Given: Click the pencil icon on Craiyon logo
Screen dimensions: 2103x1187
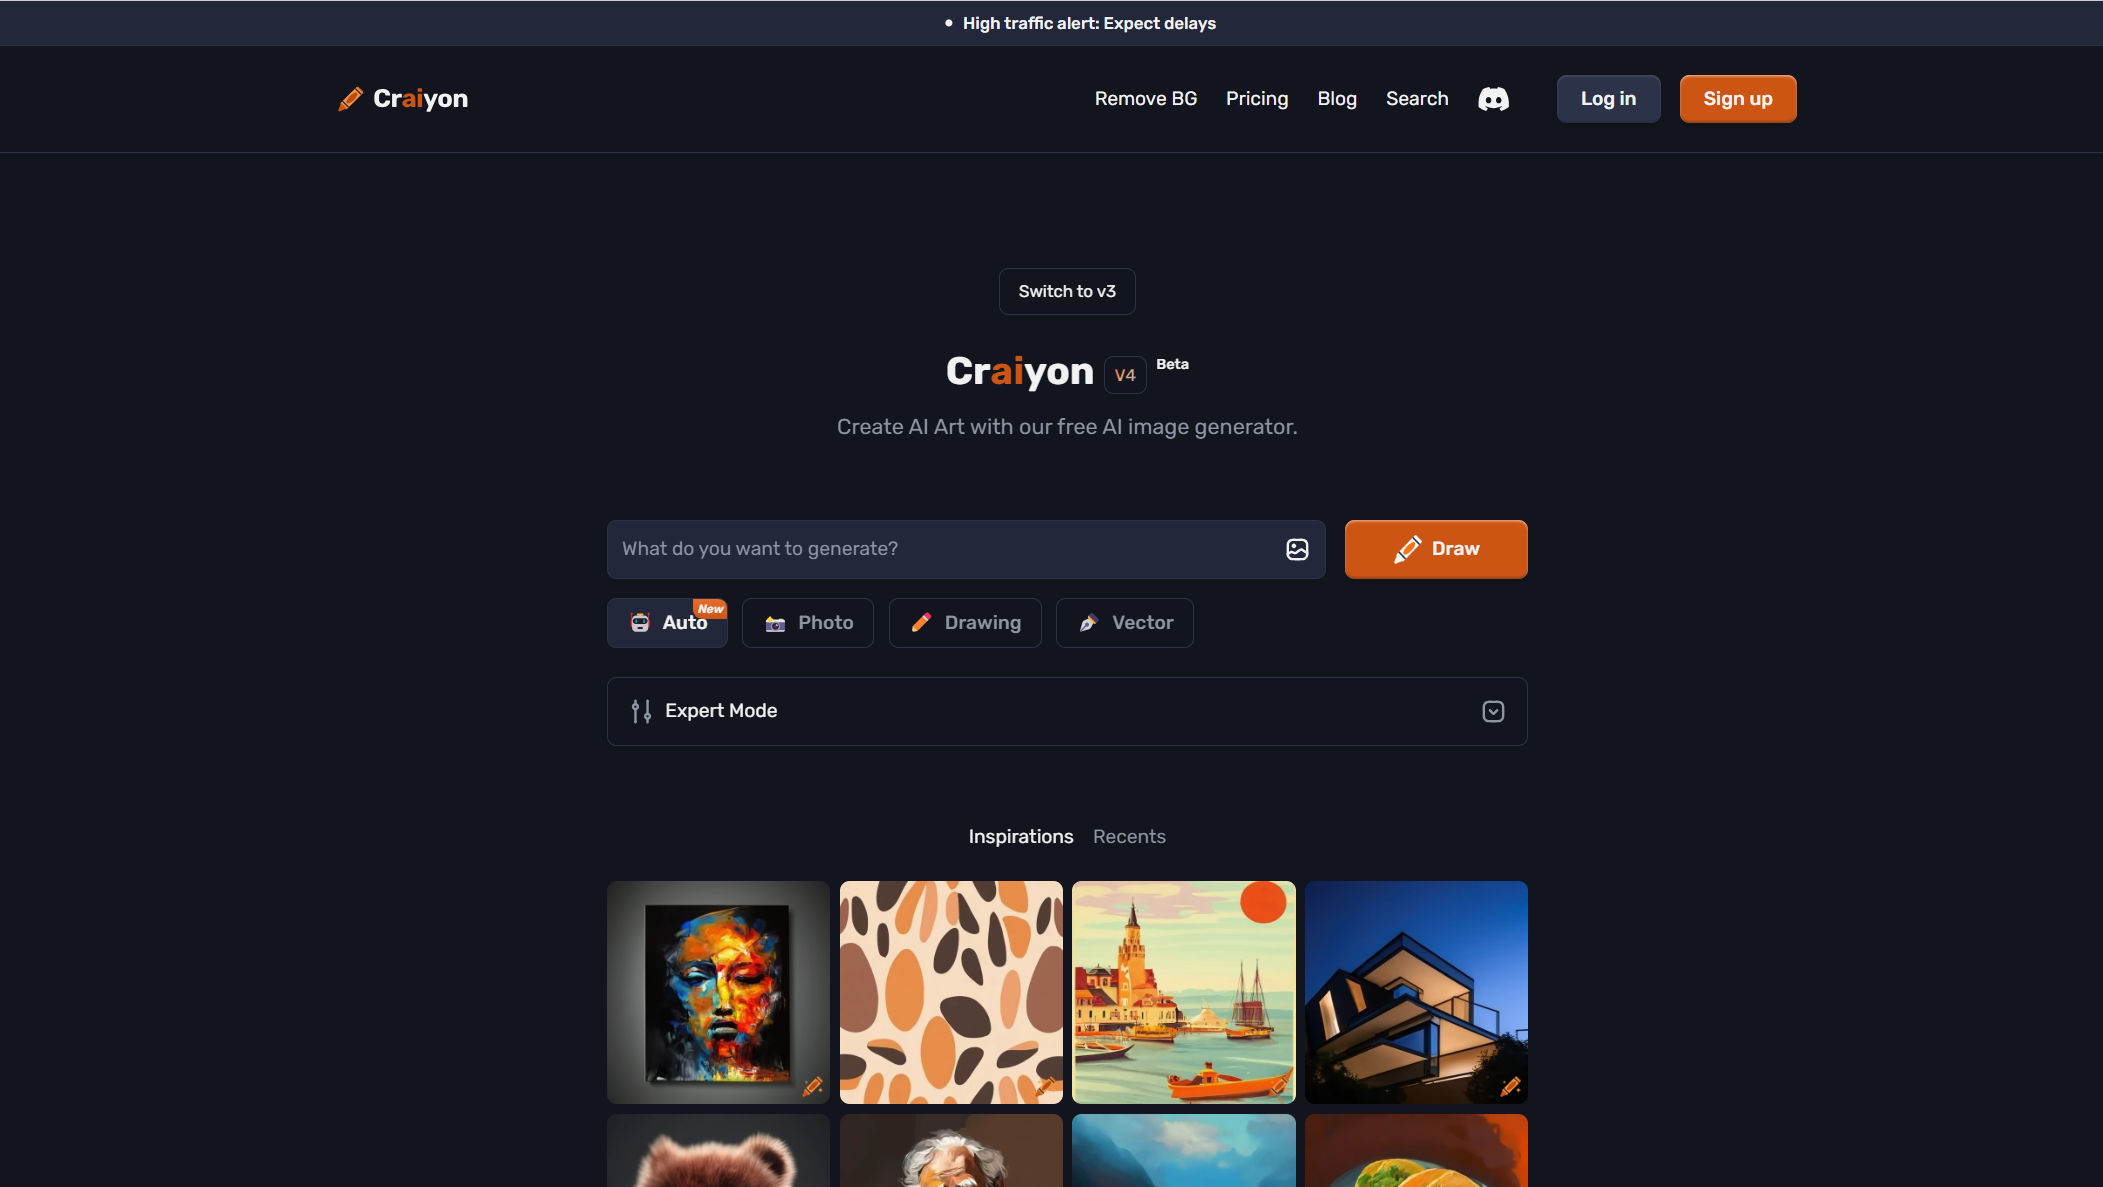Looking at the screenshot, I should pos(351,98).
